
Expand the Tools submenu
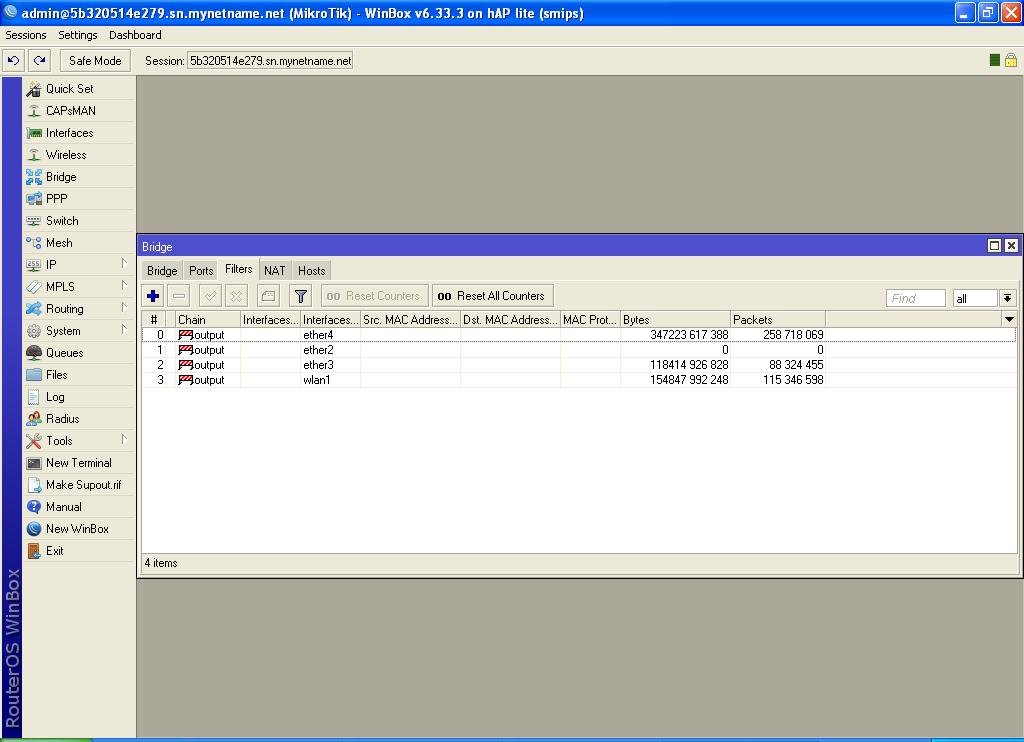pyautogui.click(x=79, y=441)
